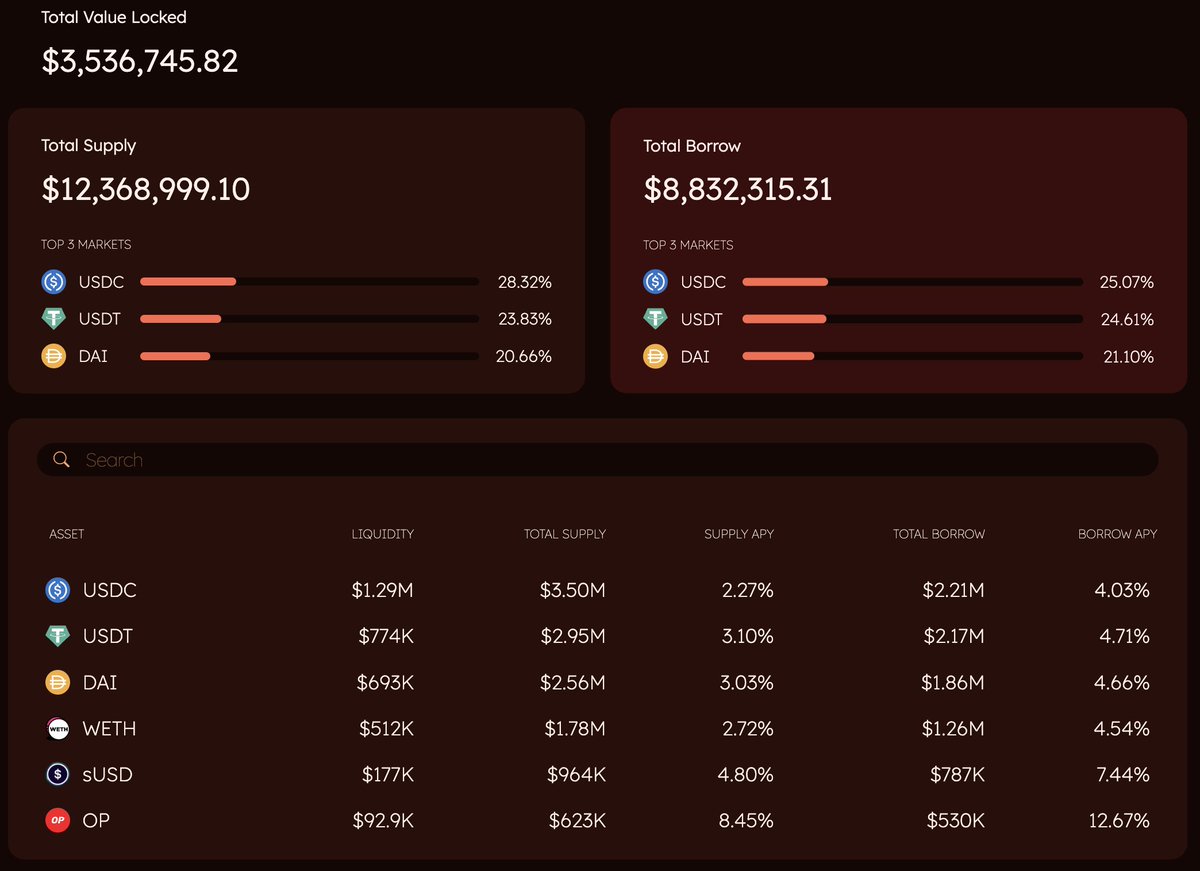Click the 20.66% DAI supply share
The width and height of the screenshot is (1200, 871).
(x=524, y=356)
